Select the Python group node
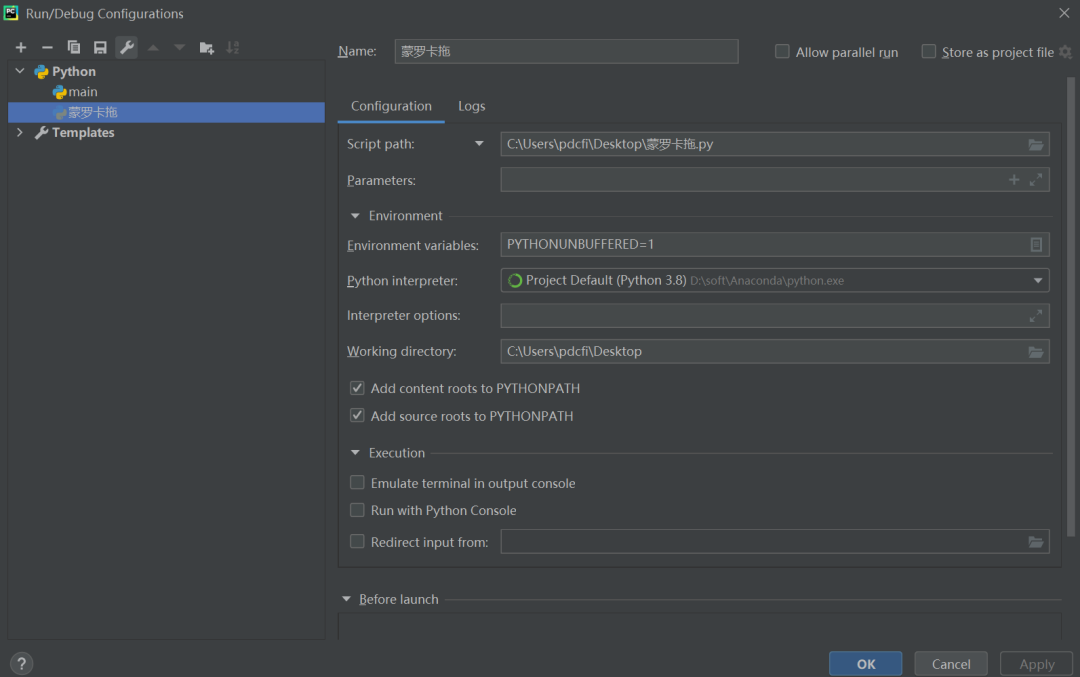 (x=74, y=72)
